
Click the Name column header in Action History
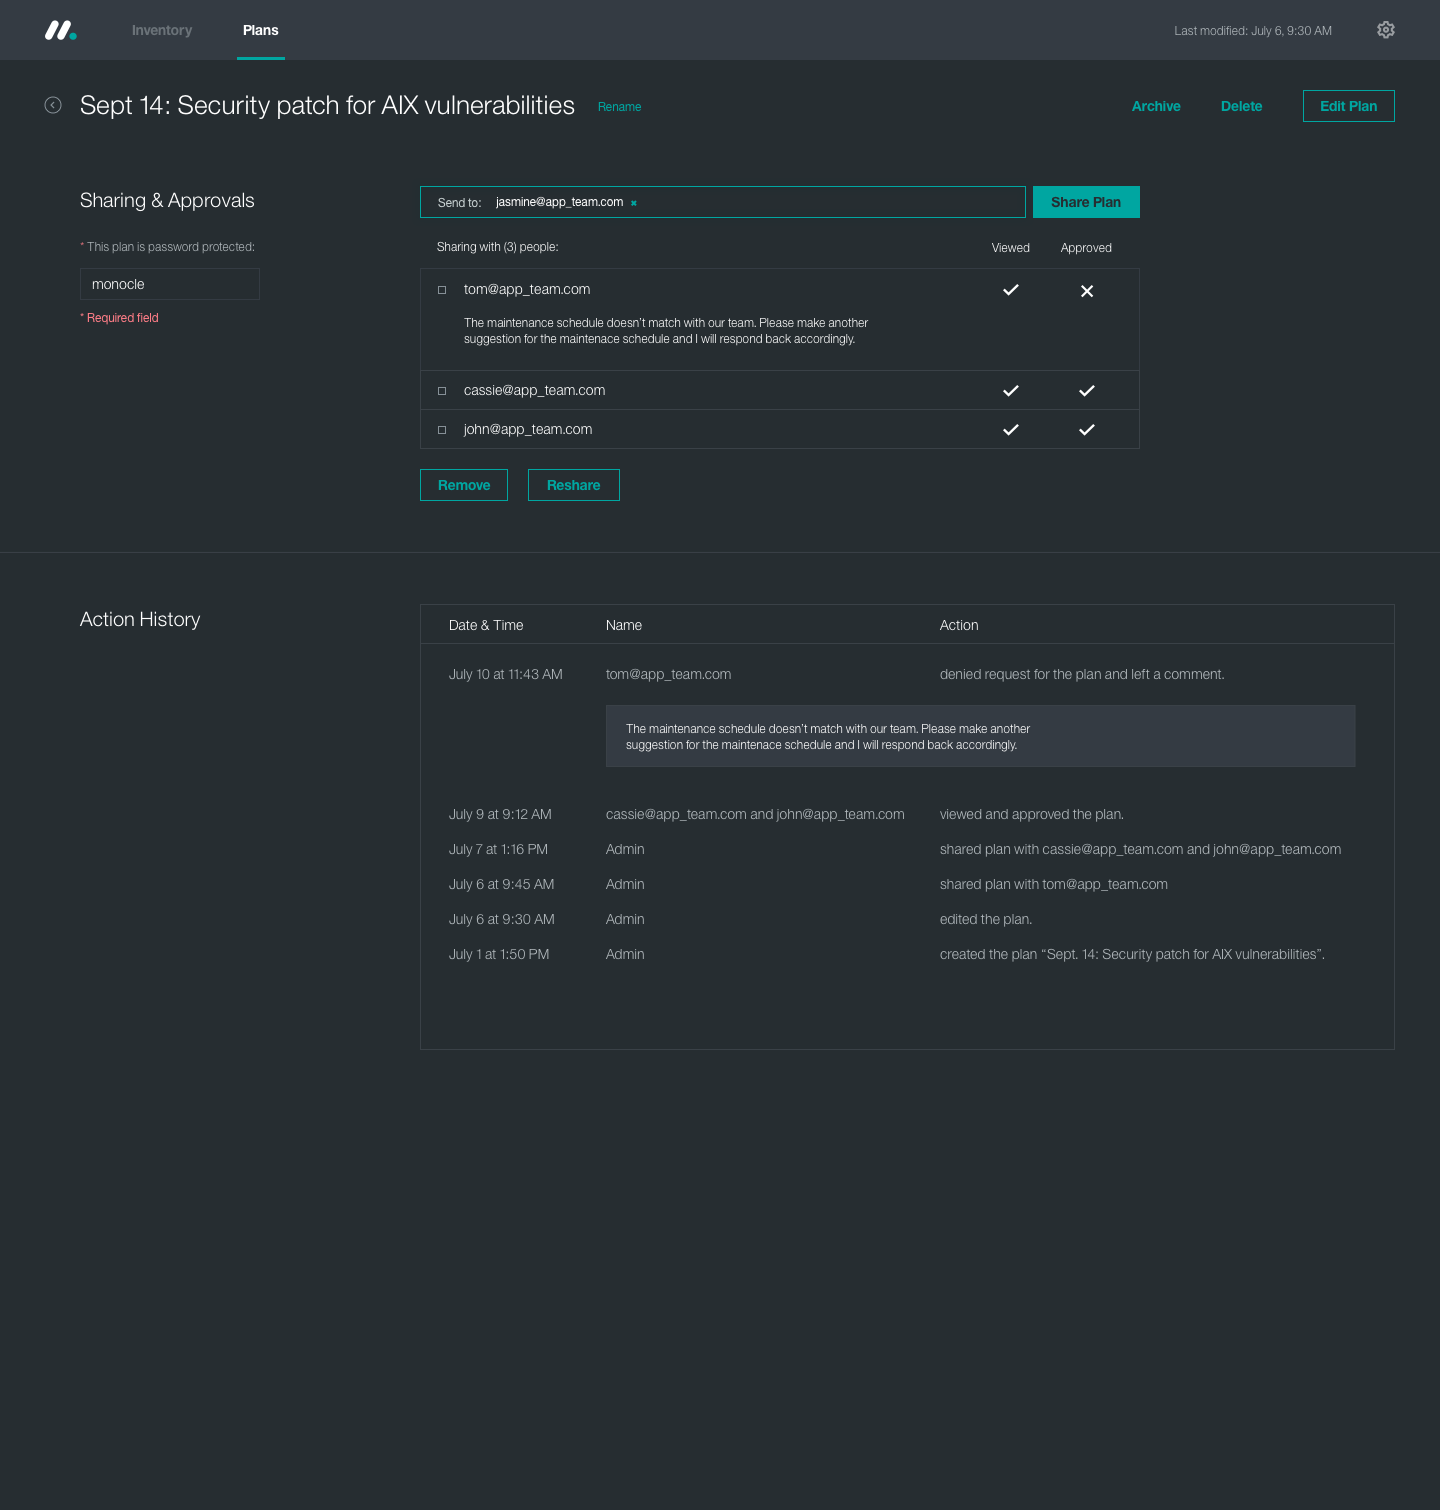[624, 625]
